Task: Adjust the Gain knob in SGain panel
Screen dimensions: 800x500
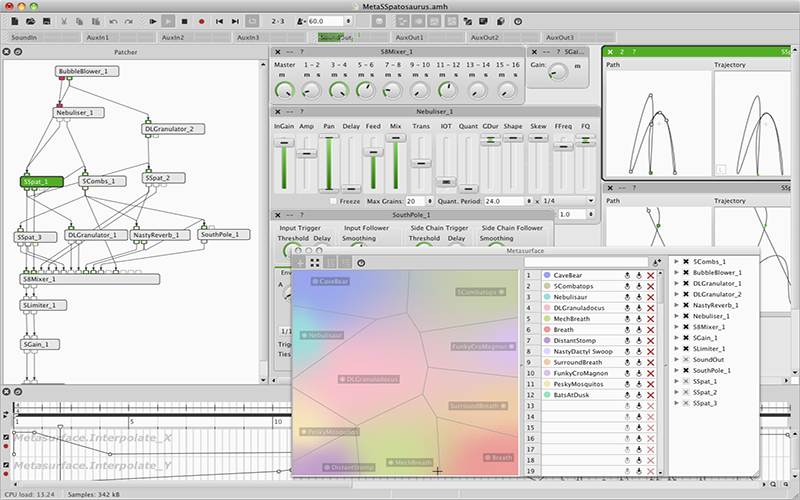Action: coord(558,72)
